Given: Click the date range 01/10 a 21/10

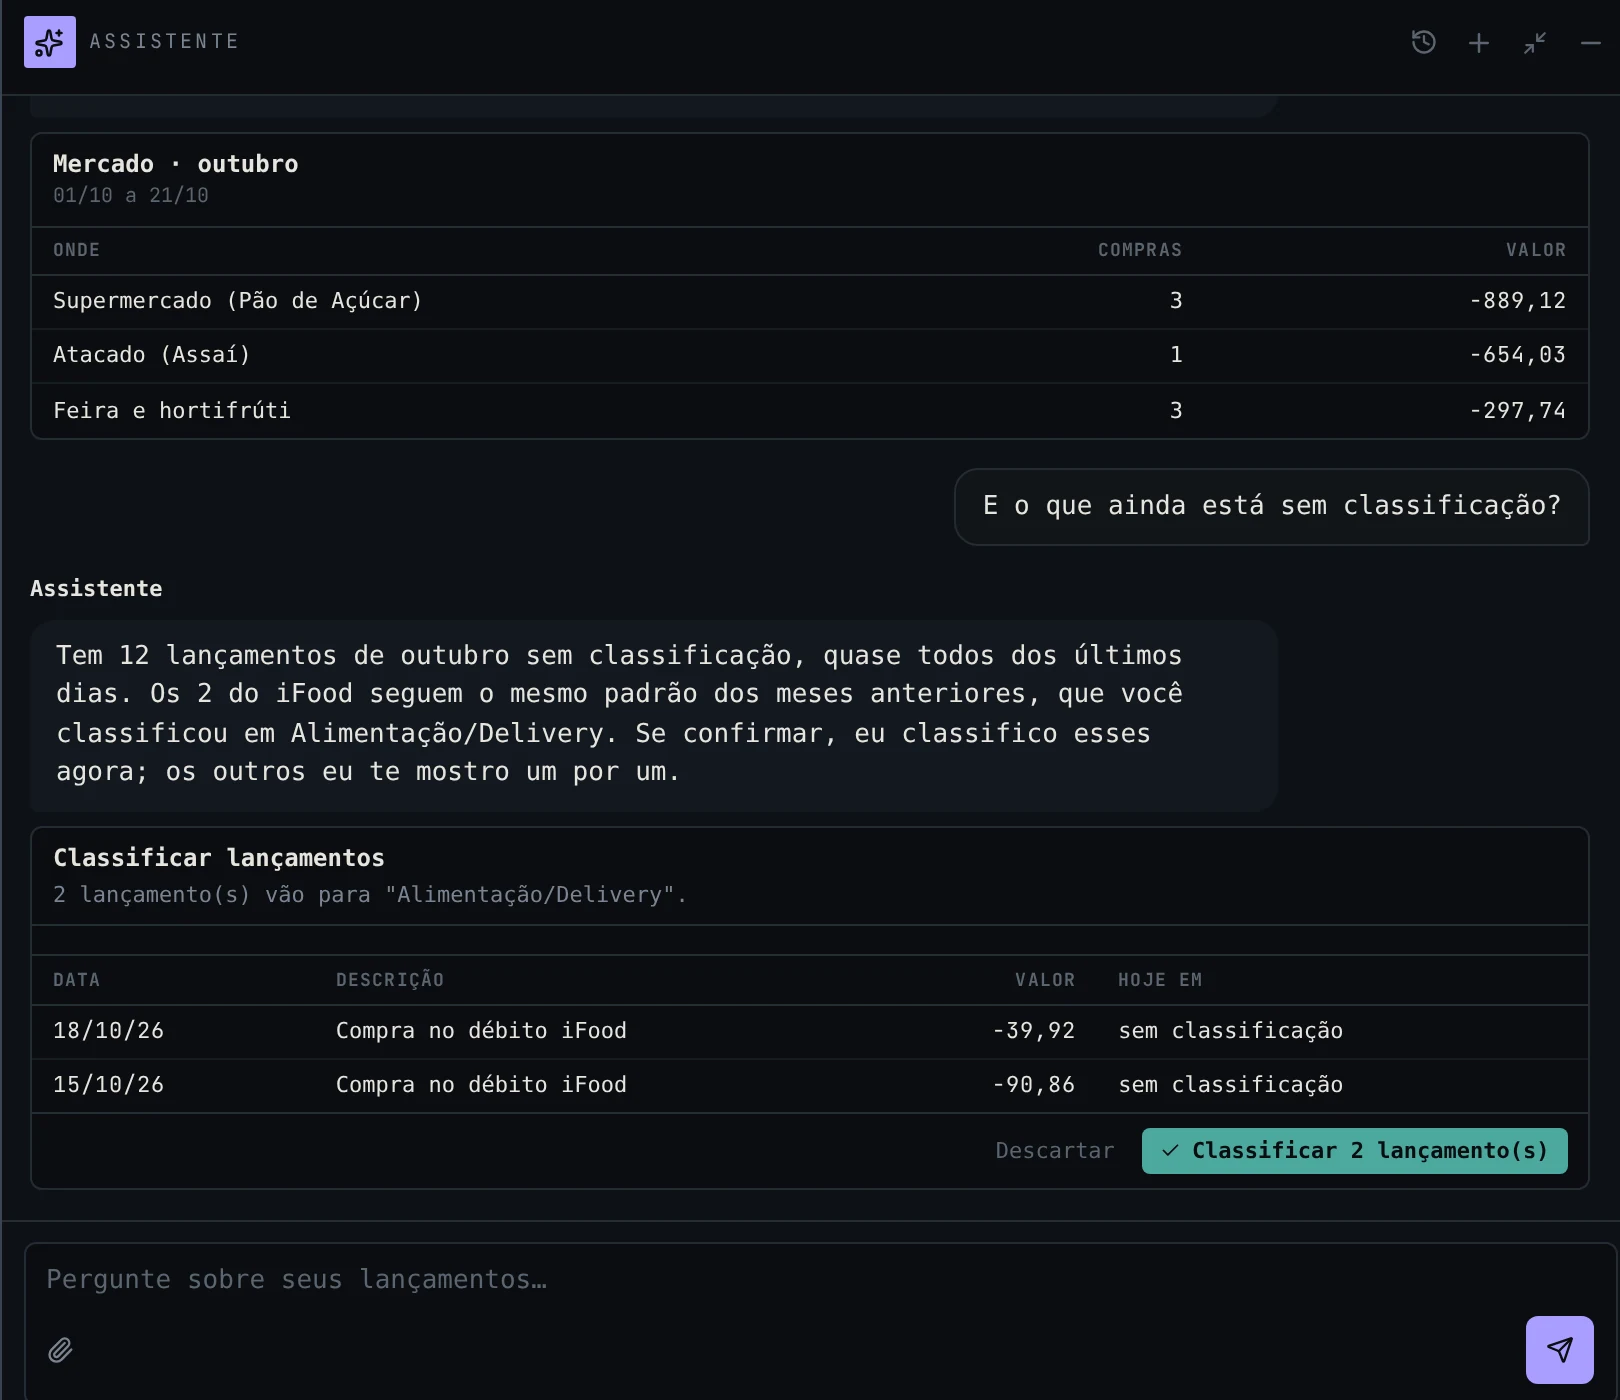Looking at the screenshot, I should coord(131,196).
